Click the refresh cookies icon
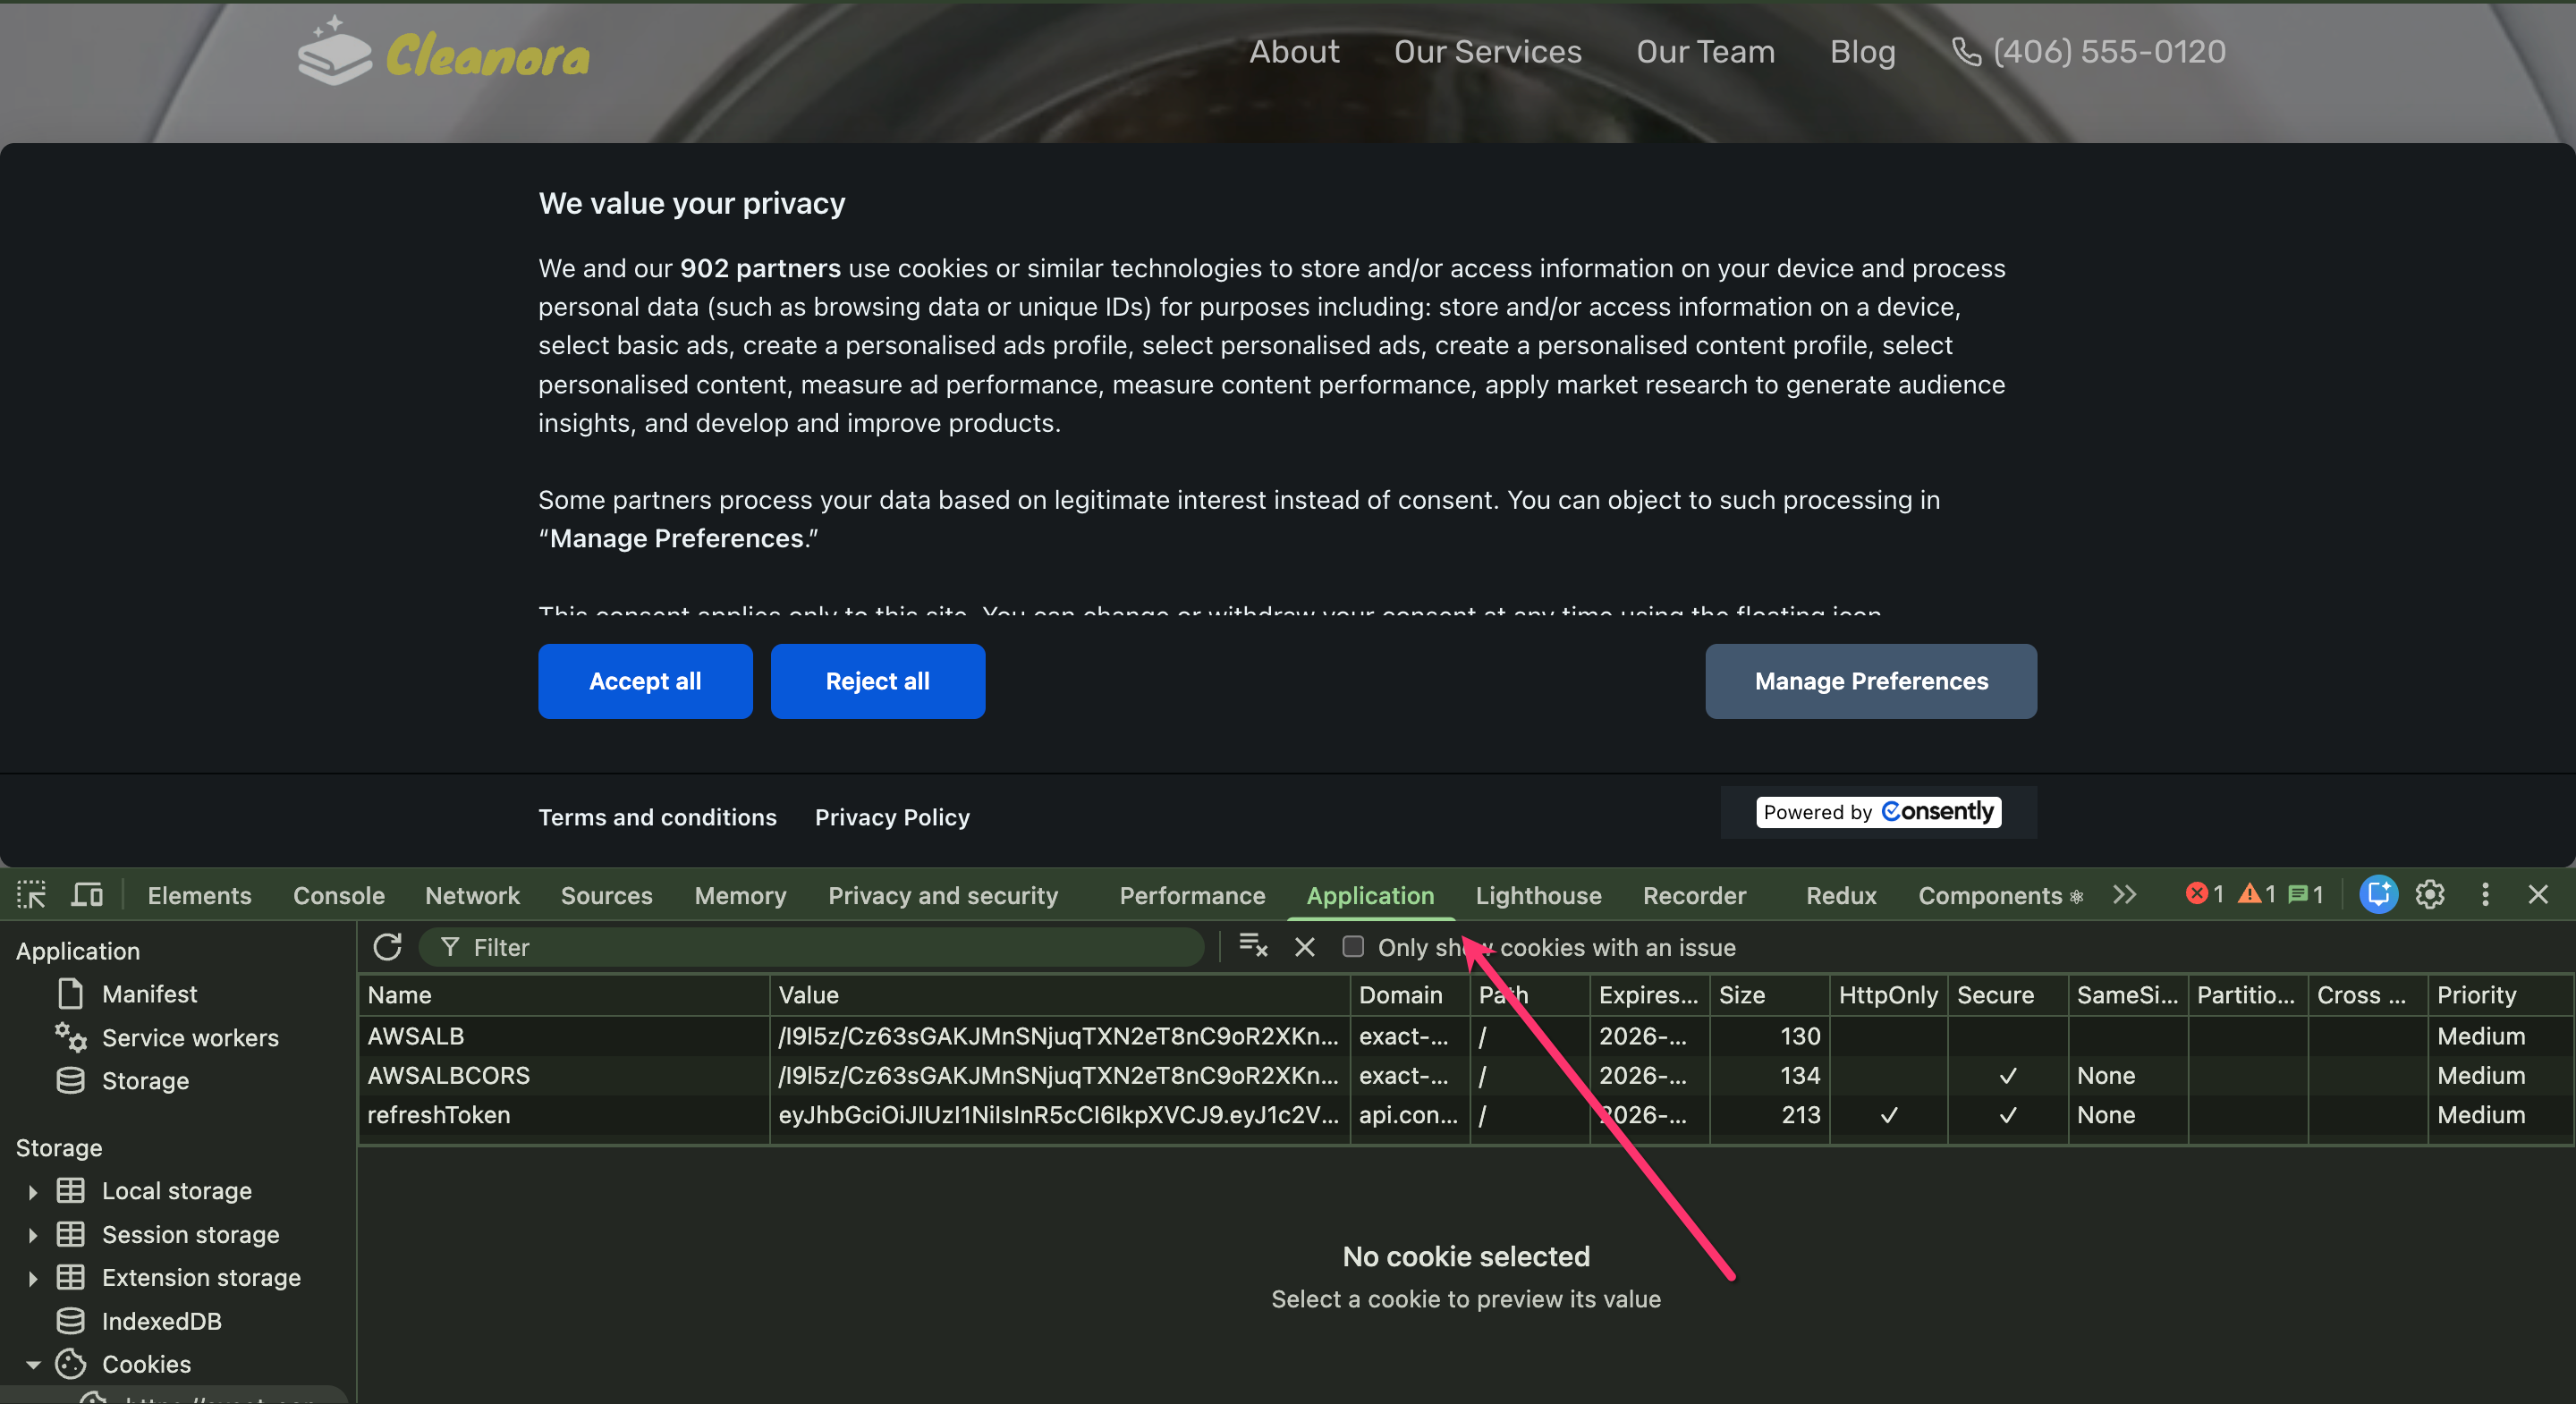This screenshot has height=1404, width=2576. point(387,947)
